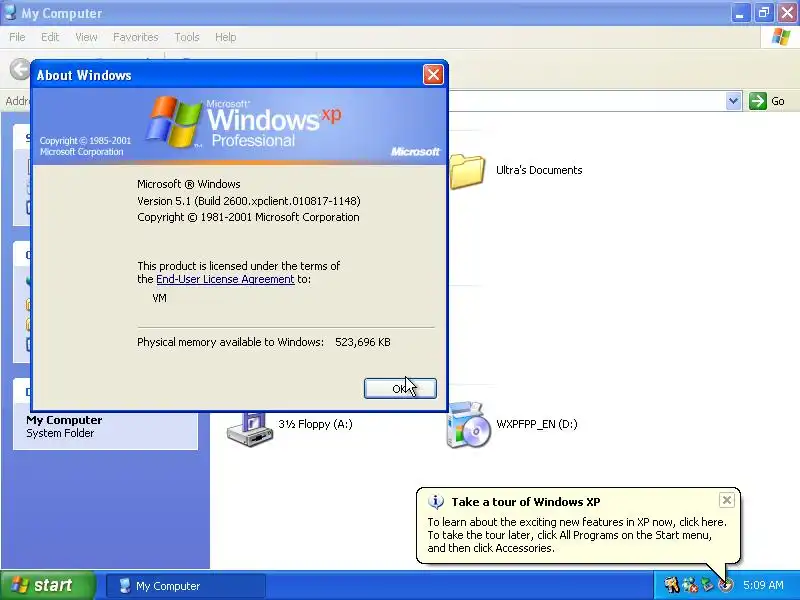Click the My Computer heading in Details pane
This screenshot has width=800, height=600.
[x=64, y=420]
